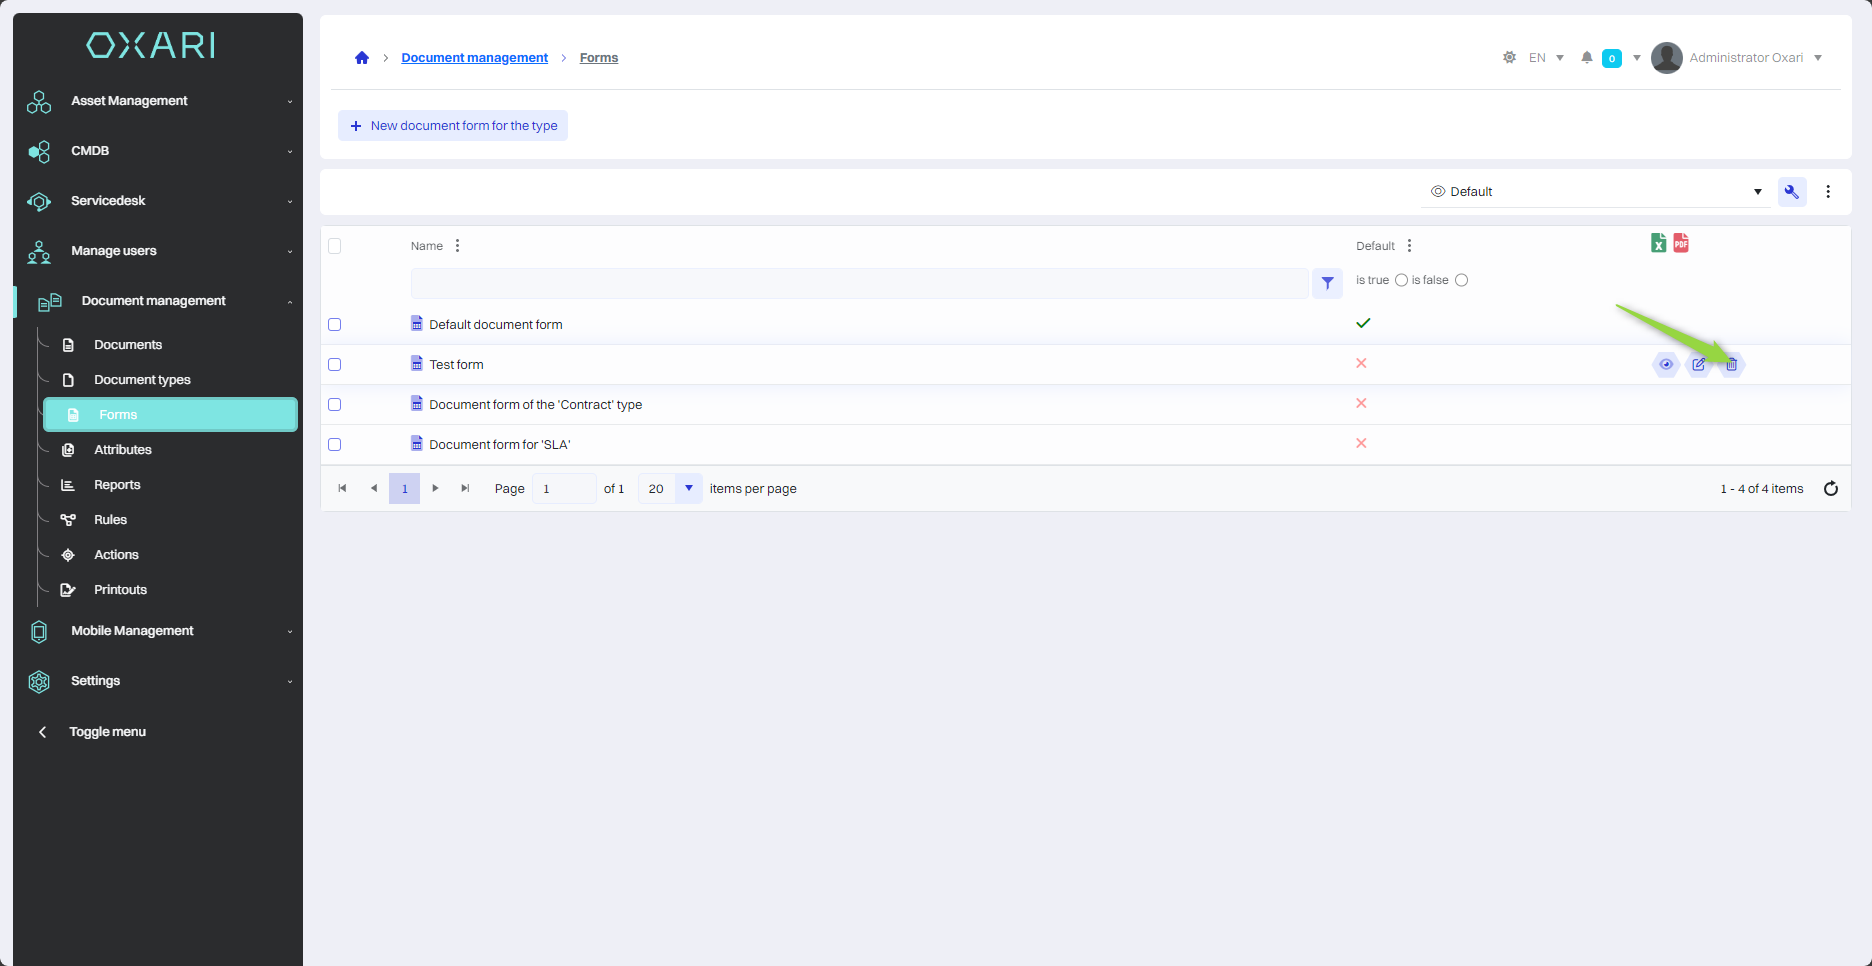Export the table to Excel
Screen dimensions: 1872x966
pos(1658,243)
